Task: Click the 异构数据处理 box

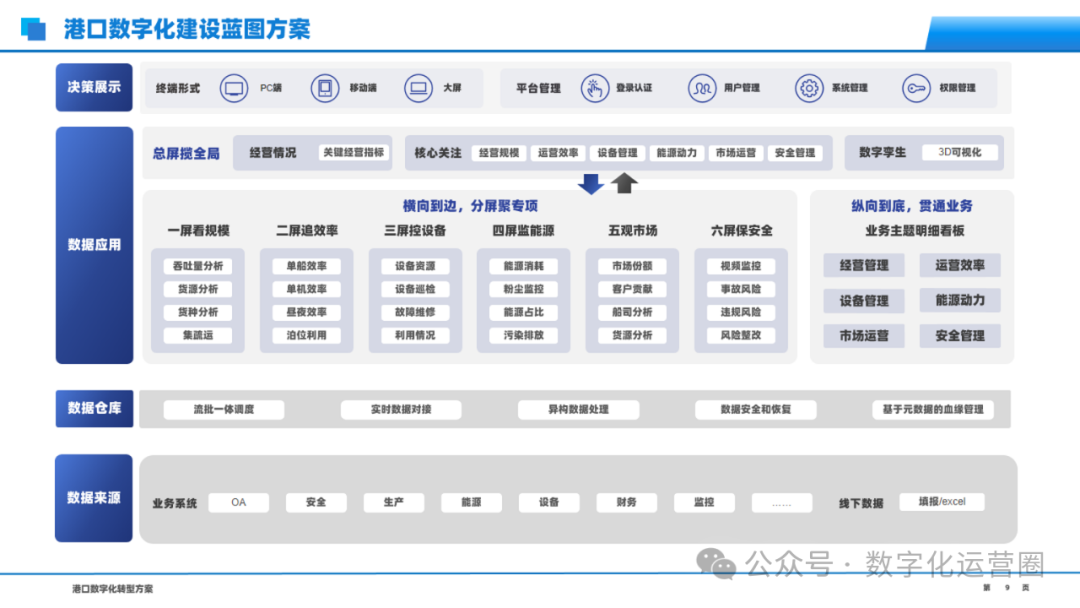Action: coord(579,410)
